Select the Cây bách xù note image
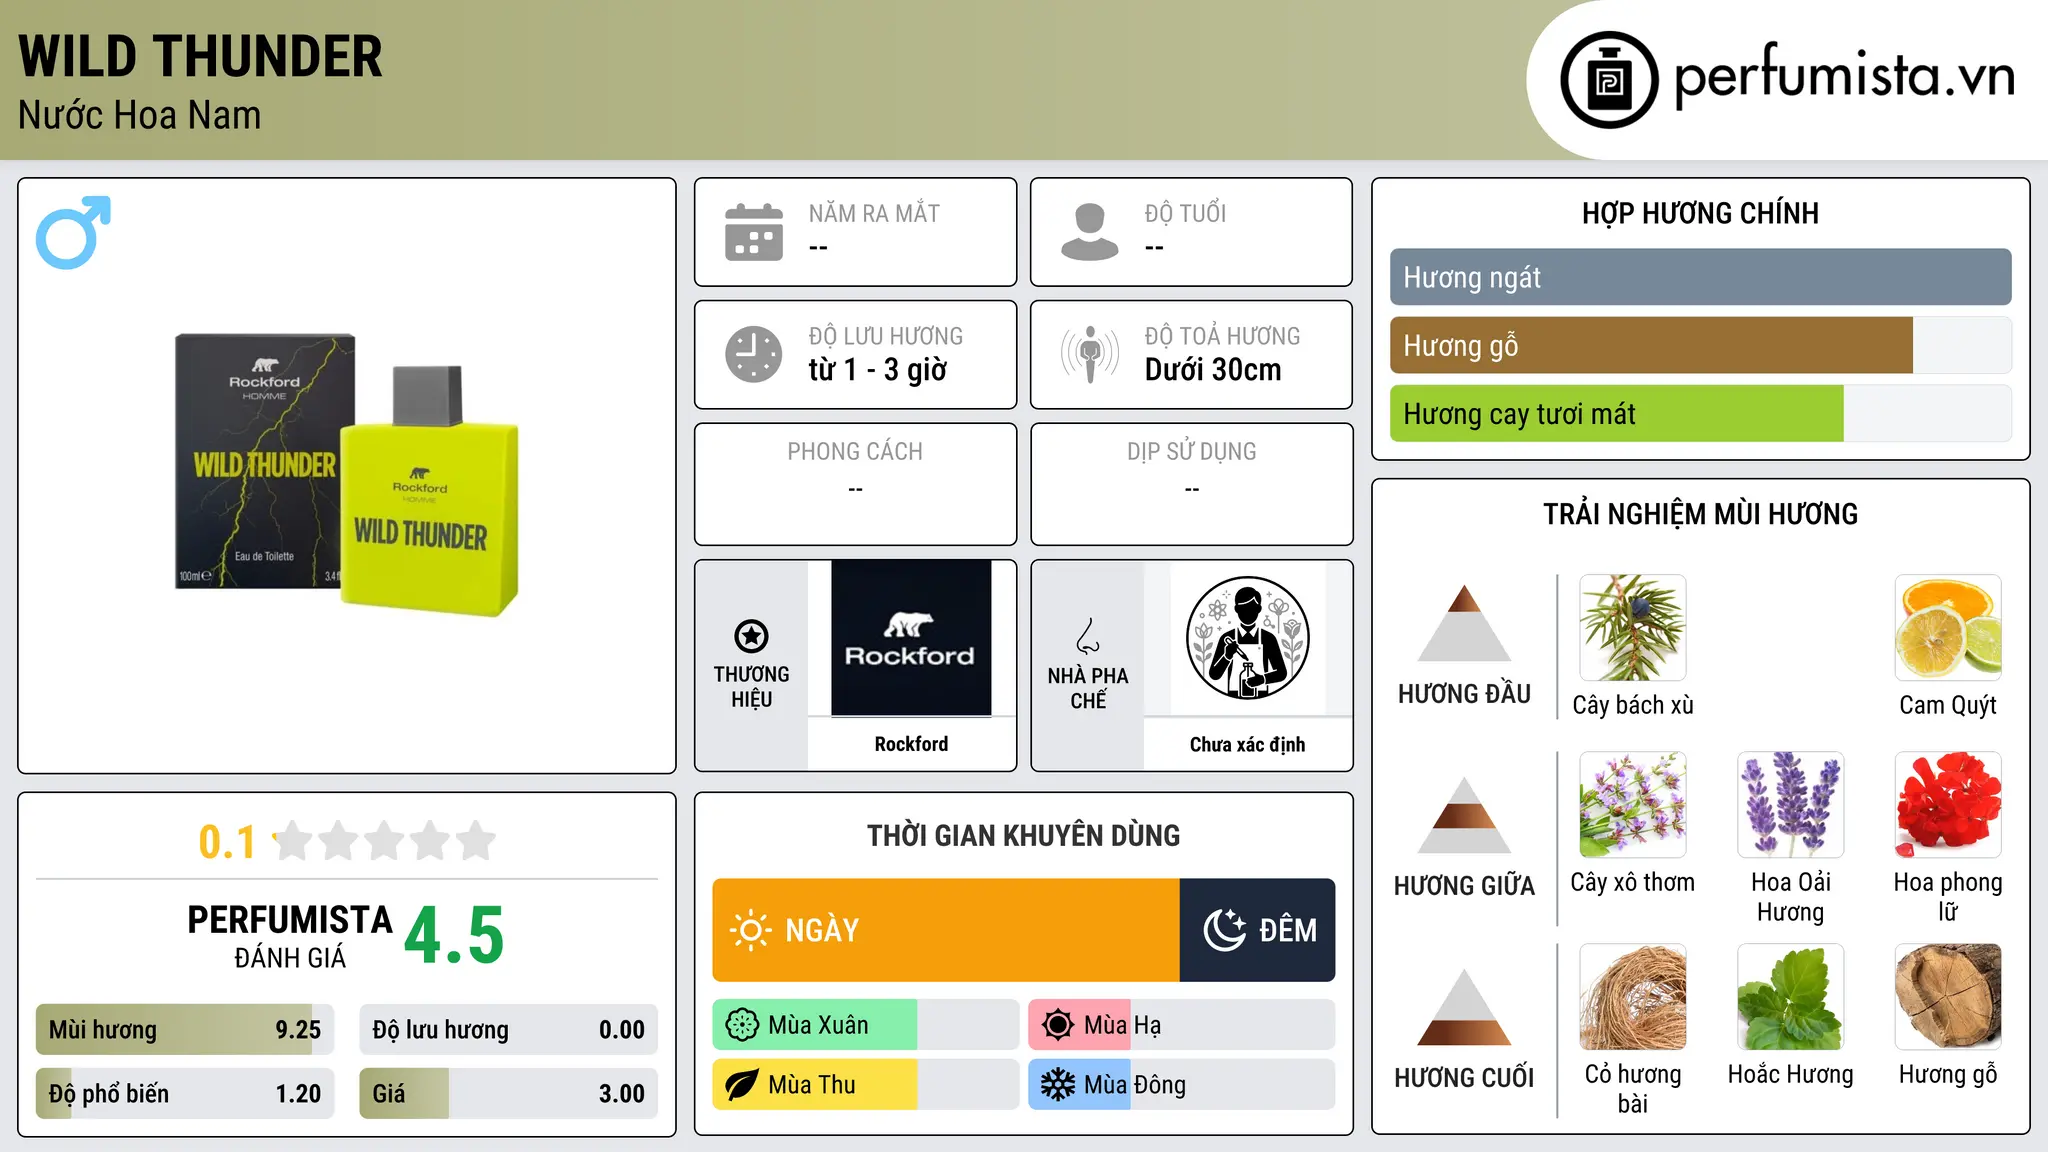This screenshot has height=1152, width=2048. tap(1633, 628)
